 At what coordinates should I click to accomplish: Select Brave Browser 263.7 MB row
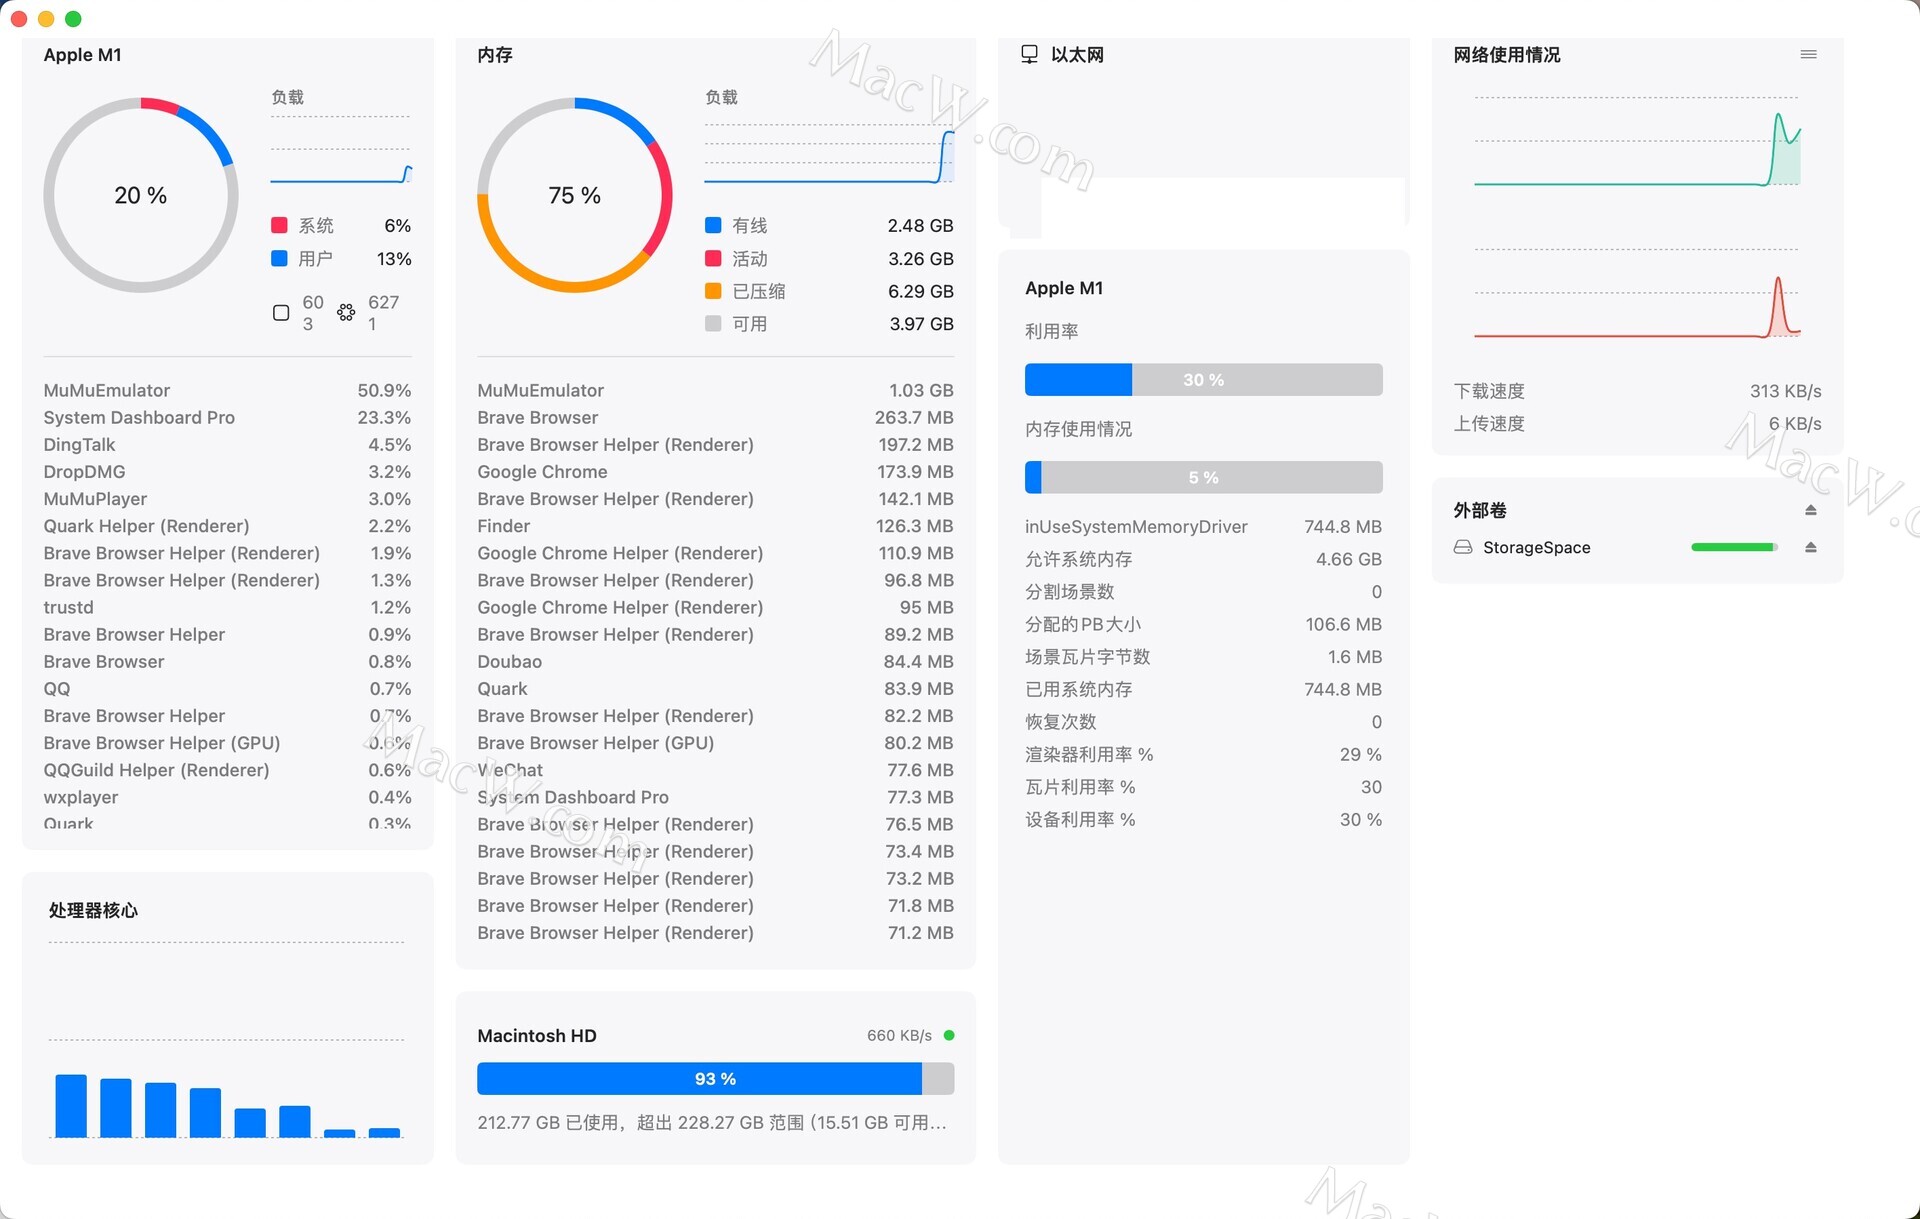(x=715, y=417)
